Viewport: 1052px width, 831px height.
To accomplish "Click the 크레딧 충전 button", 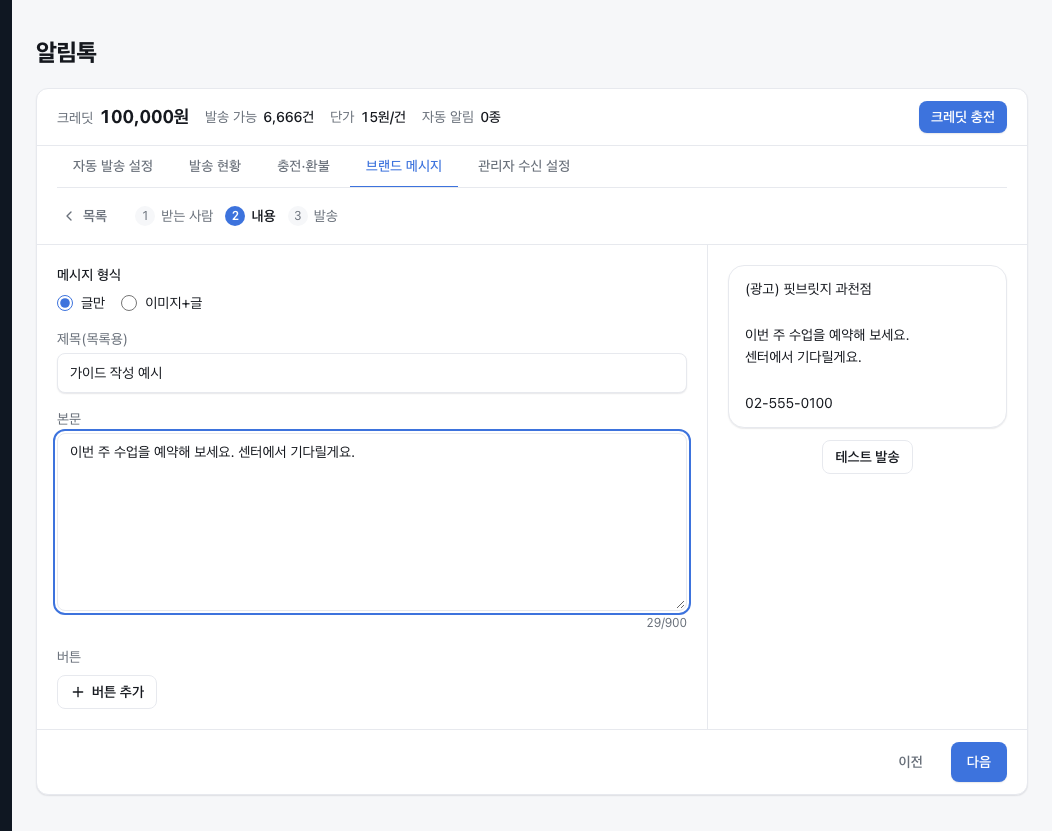I will [x=962, y=117].
